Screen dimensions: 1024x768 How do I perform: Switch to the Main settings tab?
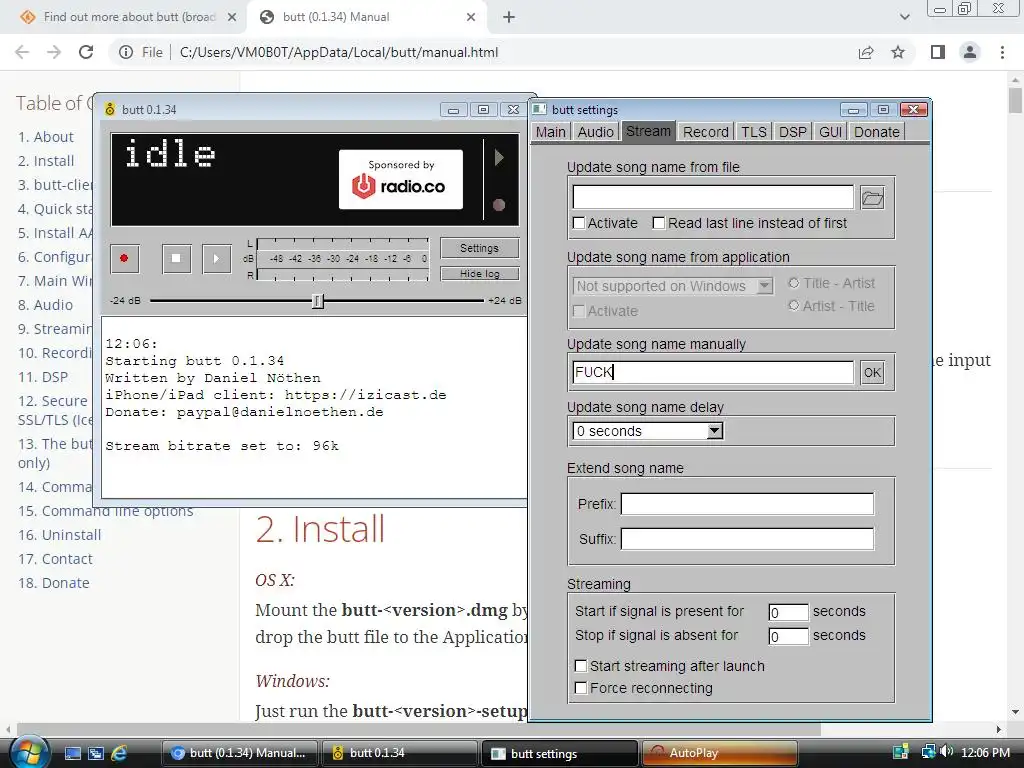[x=551, y=132]
